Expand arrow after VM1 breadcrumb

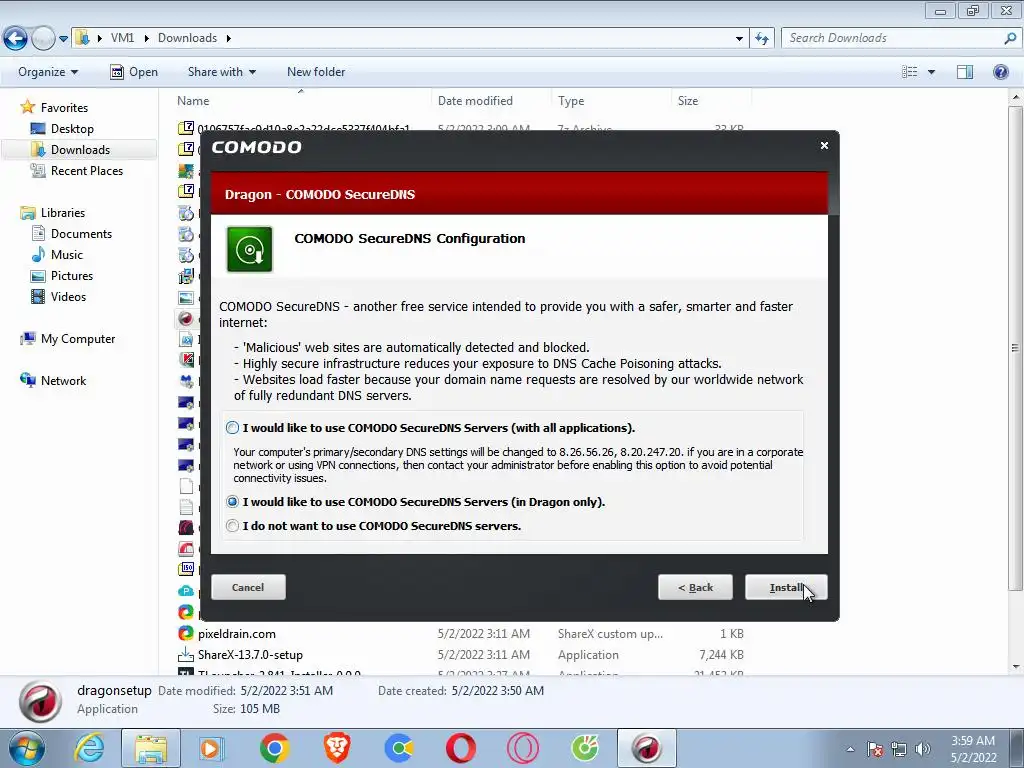(x=146, y=38)
